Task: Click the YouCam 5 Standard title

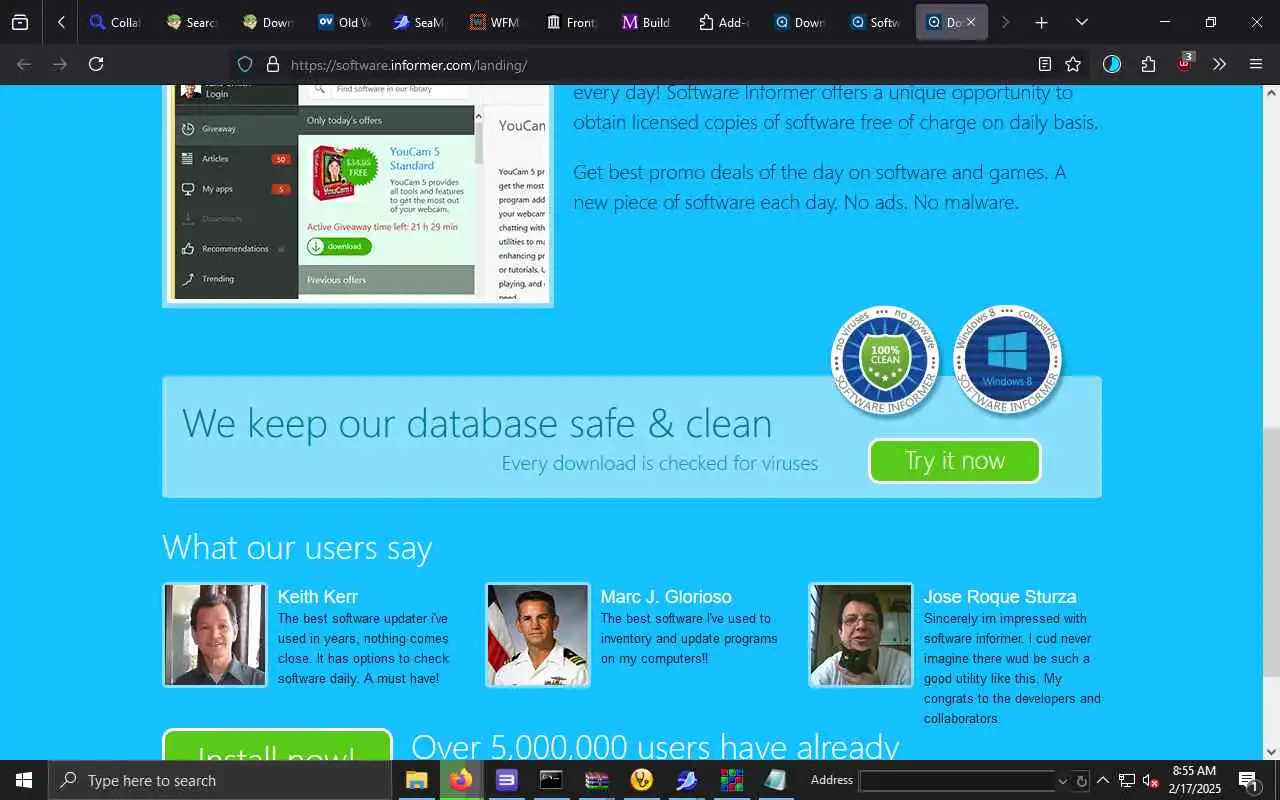Action: 414,158
